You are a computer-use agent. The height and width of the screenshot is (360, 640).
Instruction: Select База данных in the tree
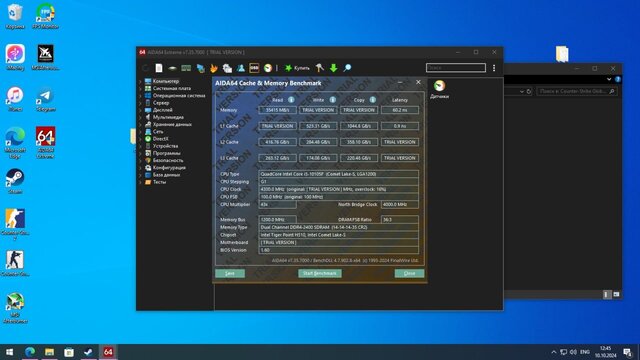pos(166,175)
